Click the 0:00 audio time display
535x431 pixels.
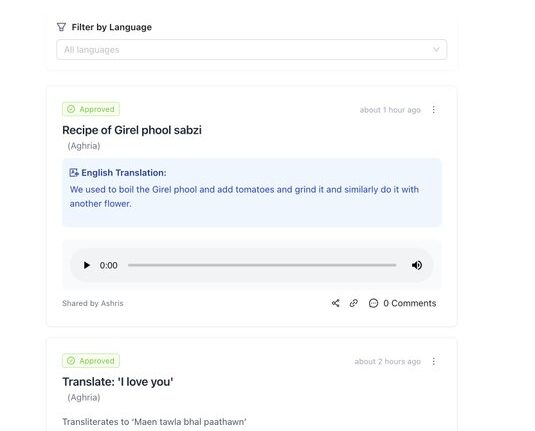tap(109, 265)
